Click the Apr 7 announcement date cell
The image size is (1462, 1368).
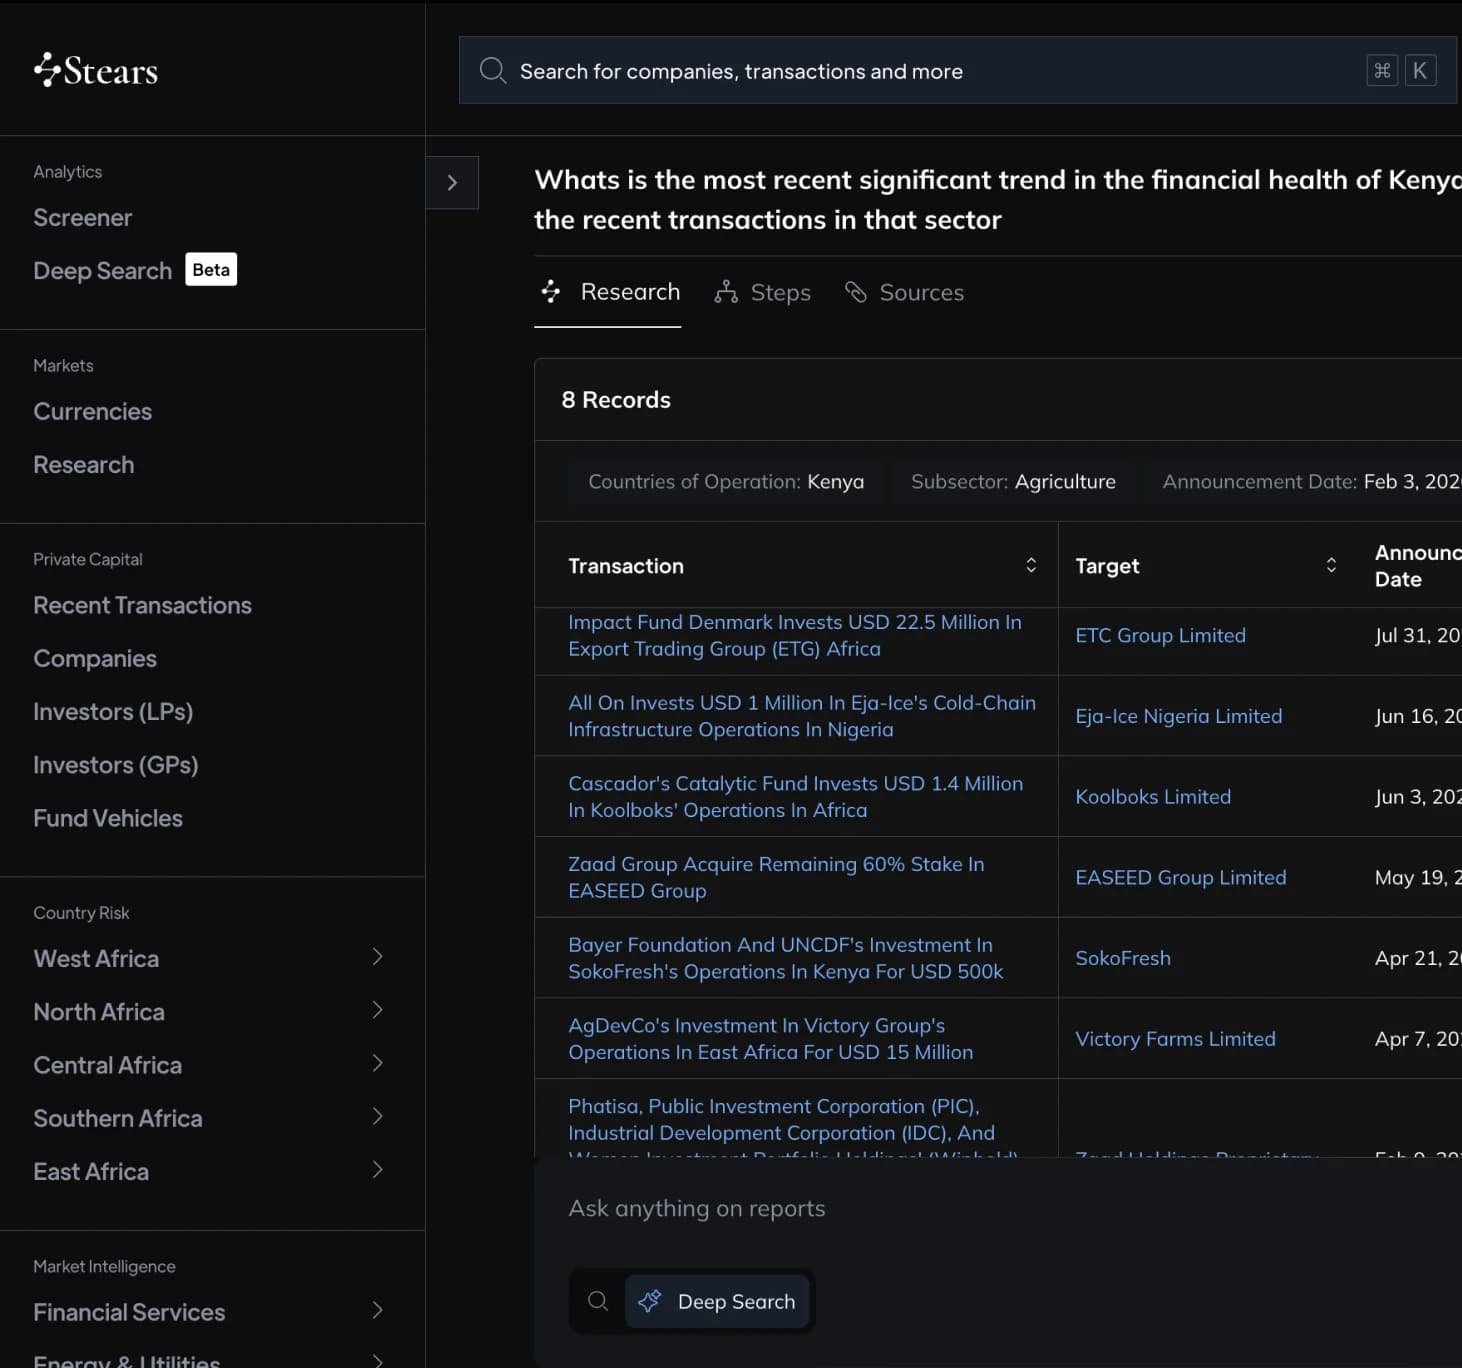pos(1417,1039)
